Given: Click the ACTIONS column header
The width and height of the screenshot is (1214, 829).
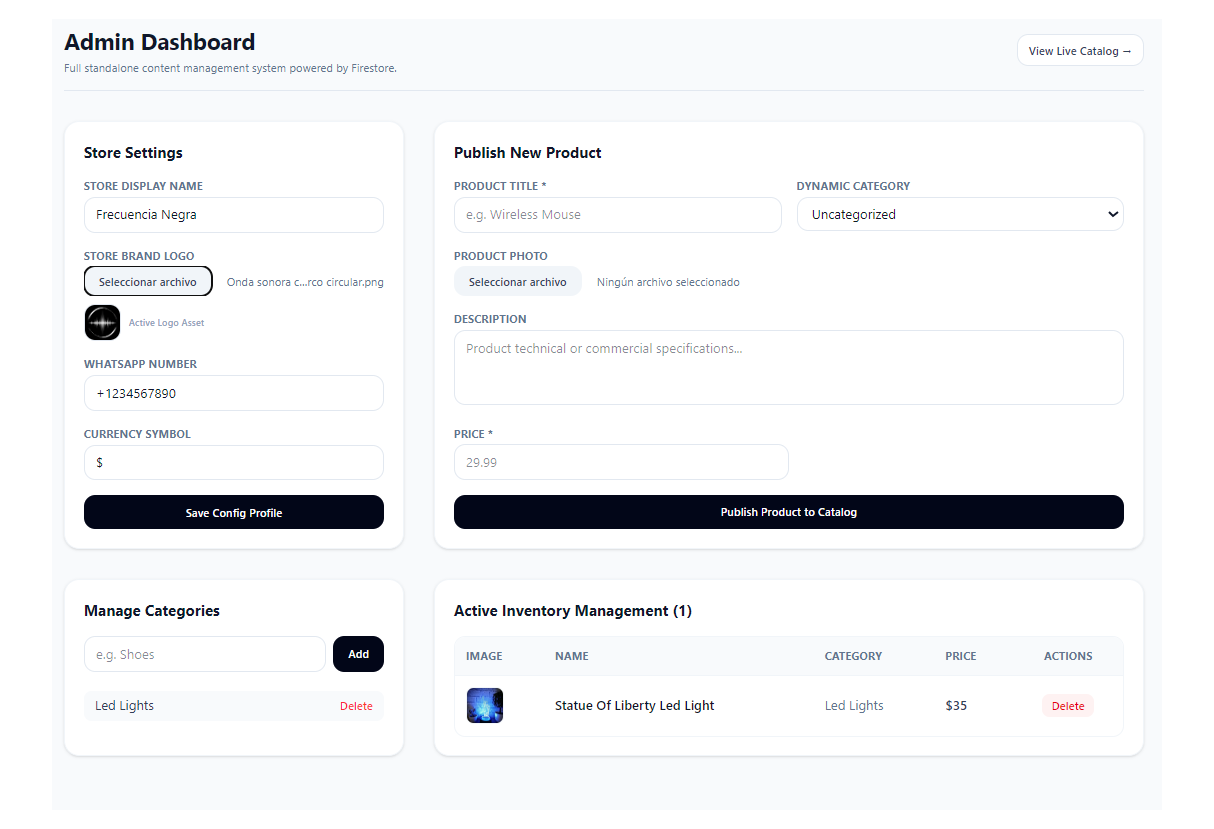Looking at the screenshot, I should point(1068,656).
